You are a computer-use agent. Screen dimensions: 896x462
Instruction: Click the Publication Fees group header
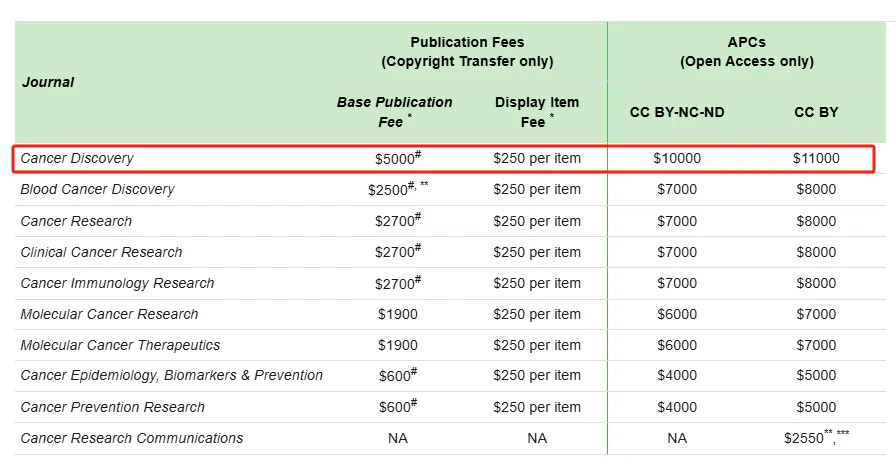467,51
